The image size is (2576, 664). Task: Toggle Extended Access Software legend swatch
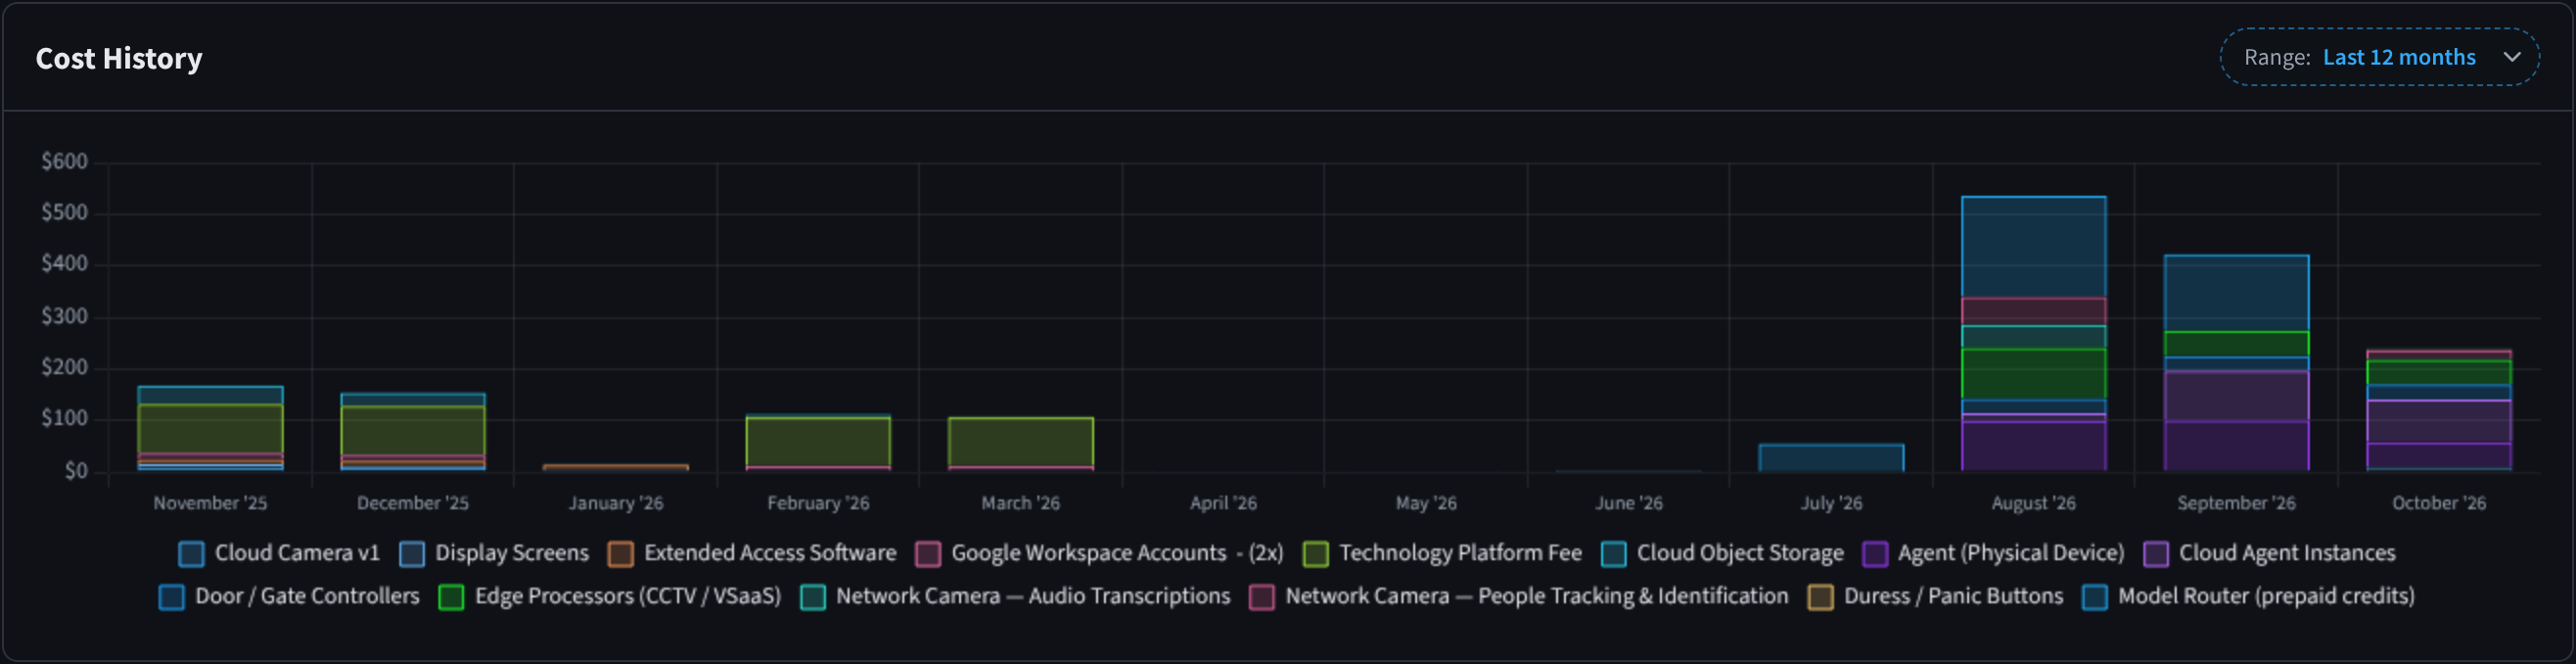click(620, 554)
